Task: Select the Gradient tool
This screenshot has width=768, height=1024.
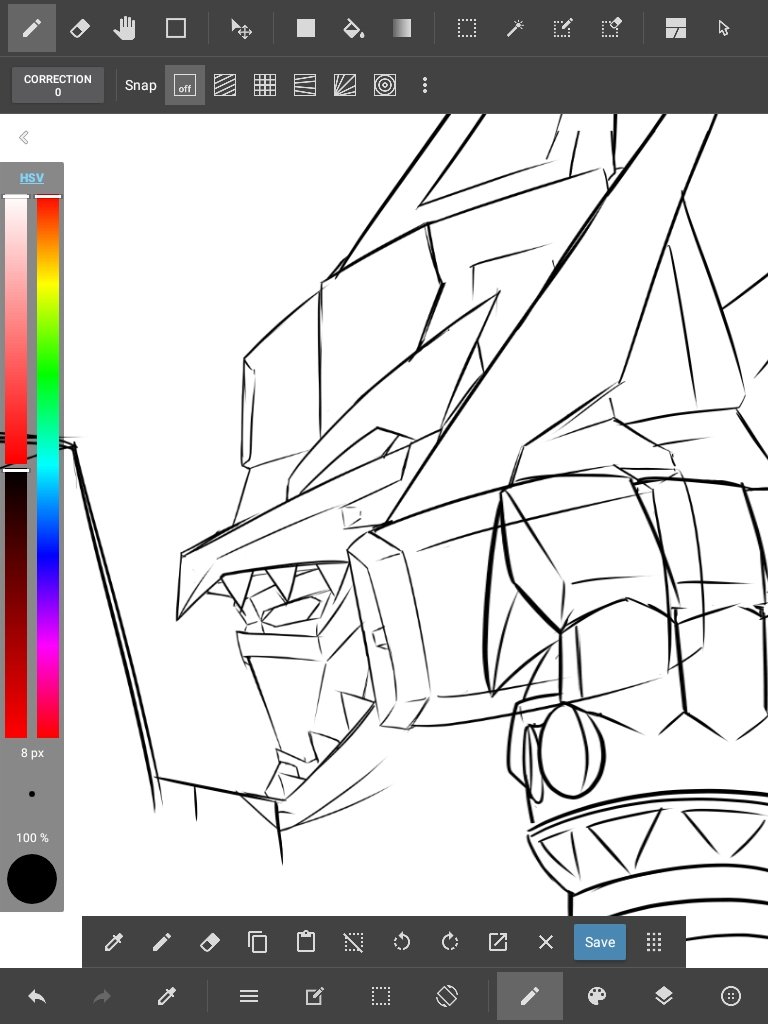Action: pyautogui.click(x=402, y=28)
